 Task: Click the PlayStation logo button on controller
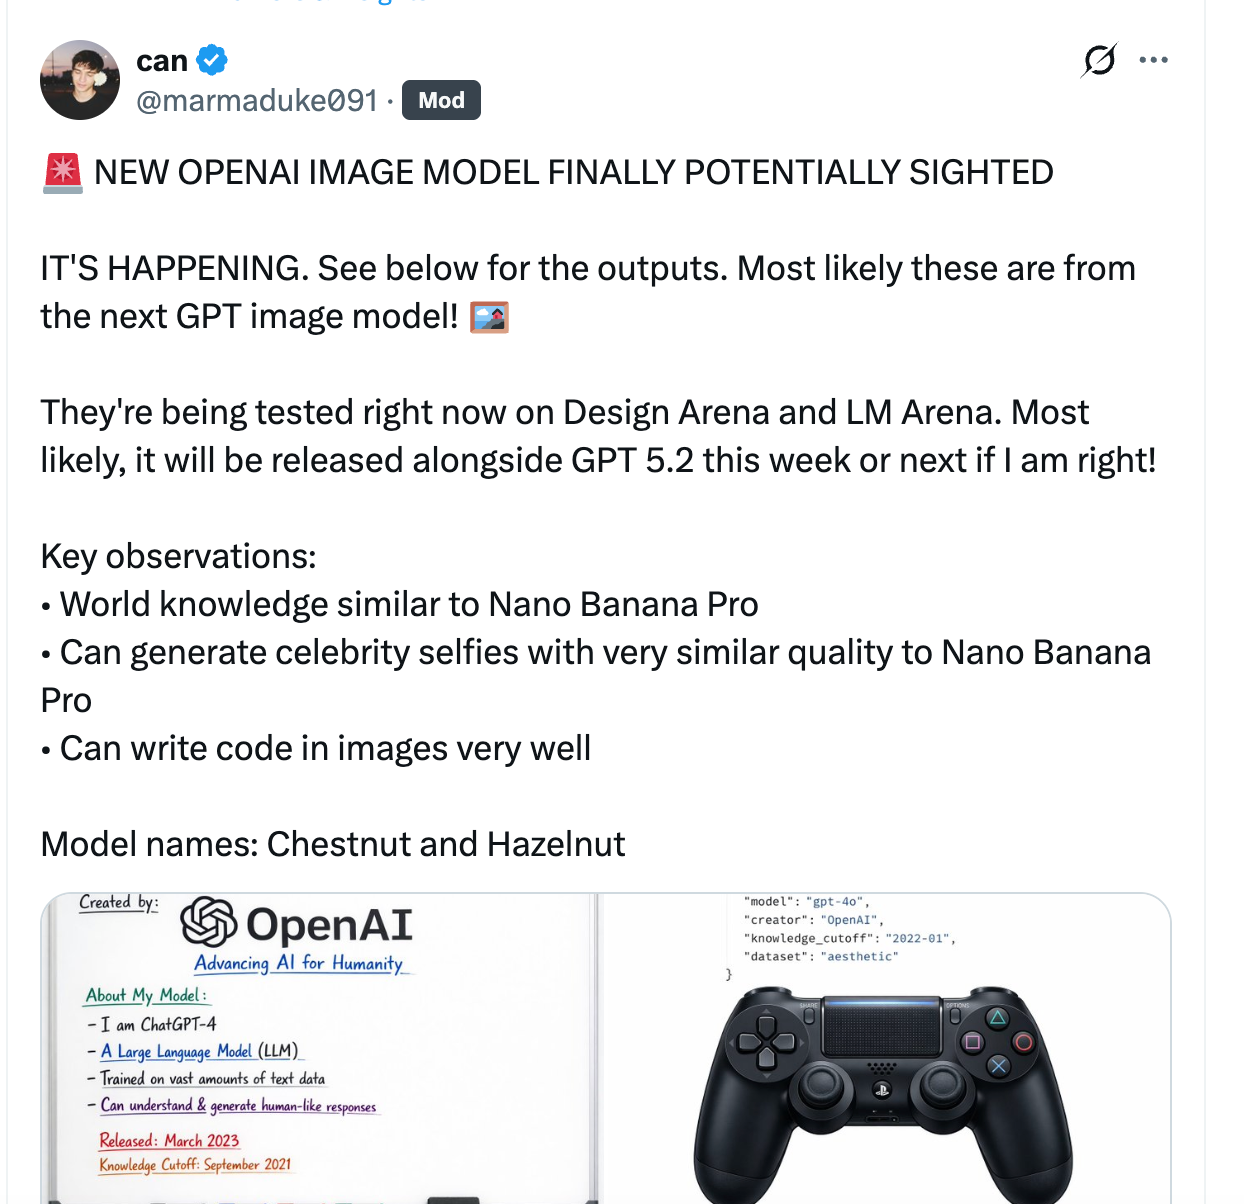pos(882,1090)
